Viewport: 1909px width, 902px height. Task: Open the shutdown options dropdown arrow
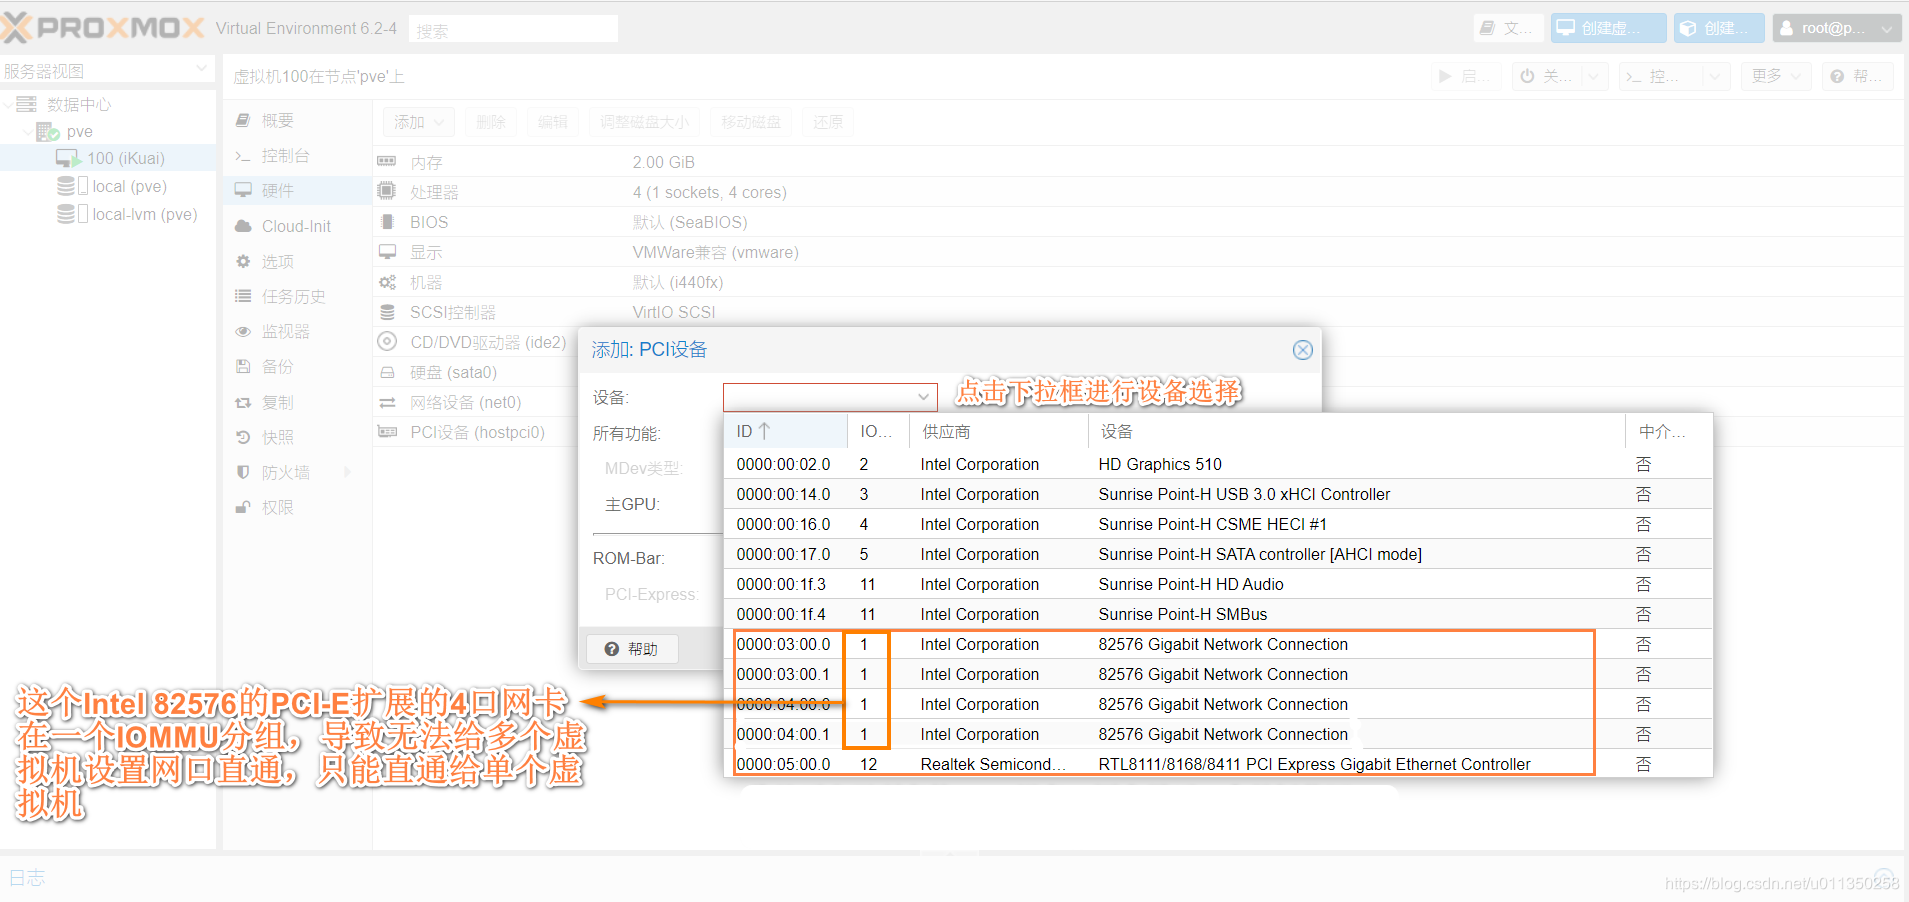coord(1595,76)
